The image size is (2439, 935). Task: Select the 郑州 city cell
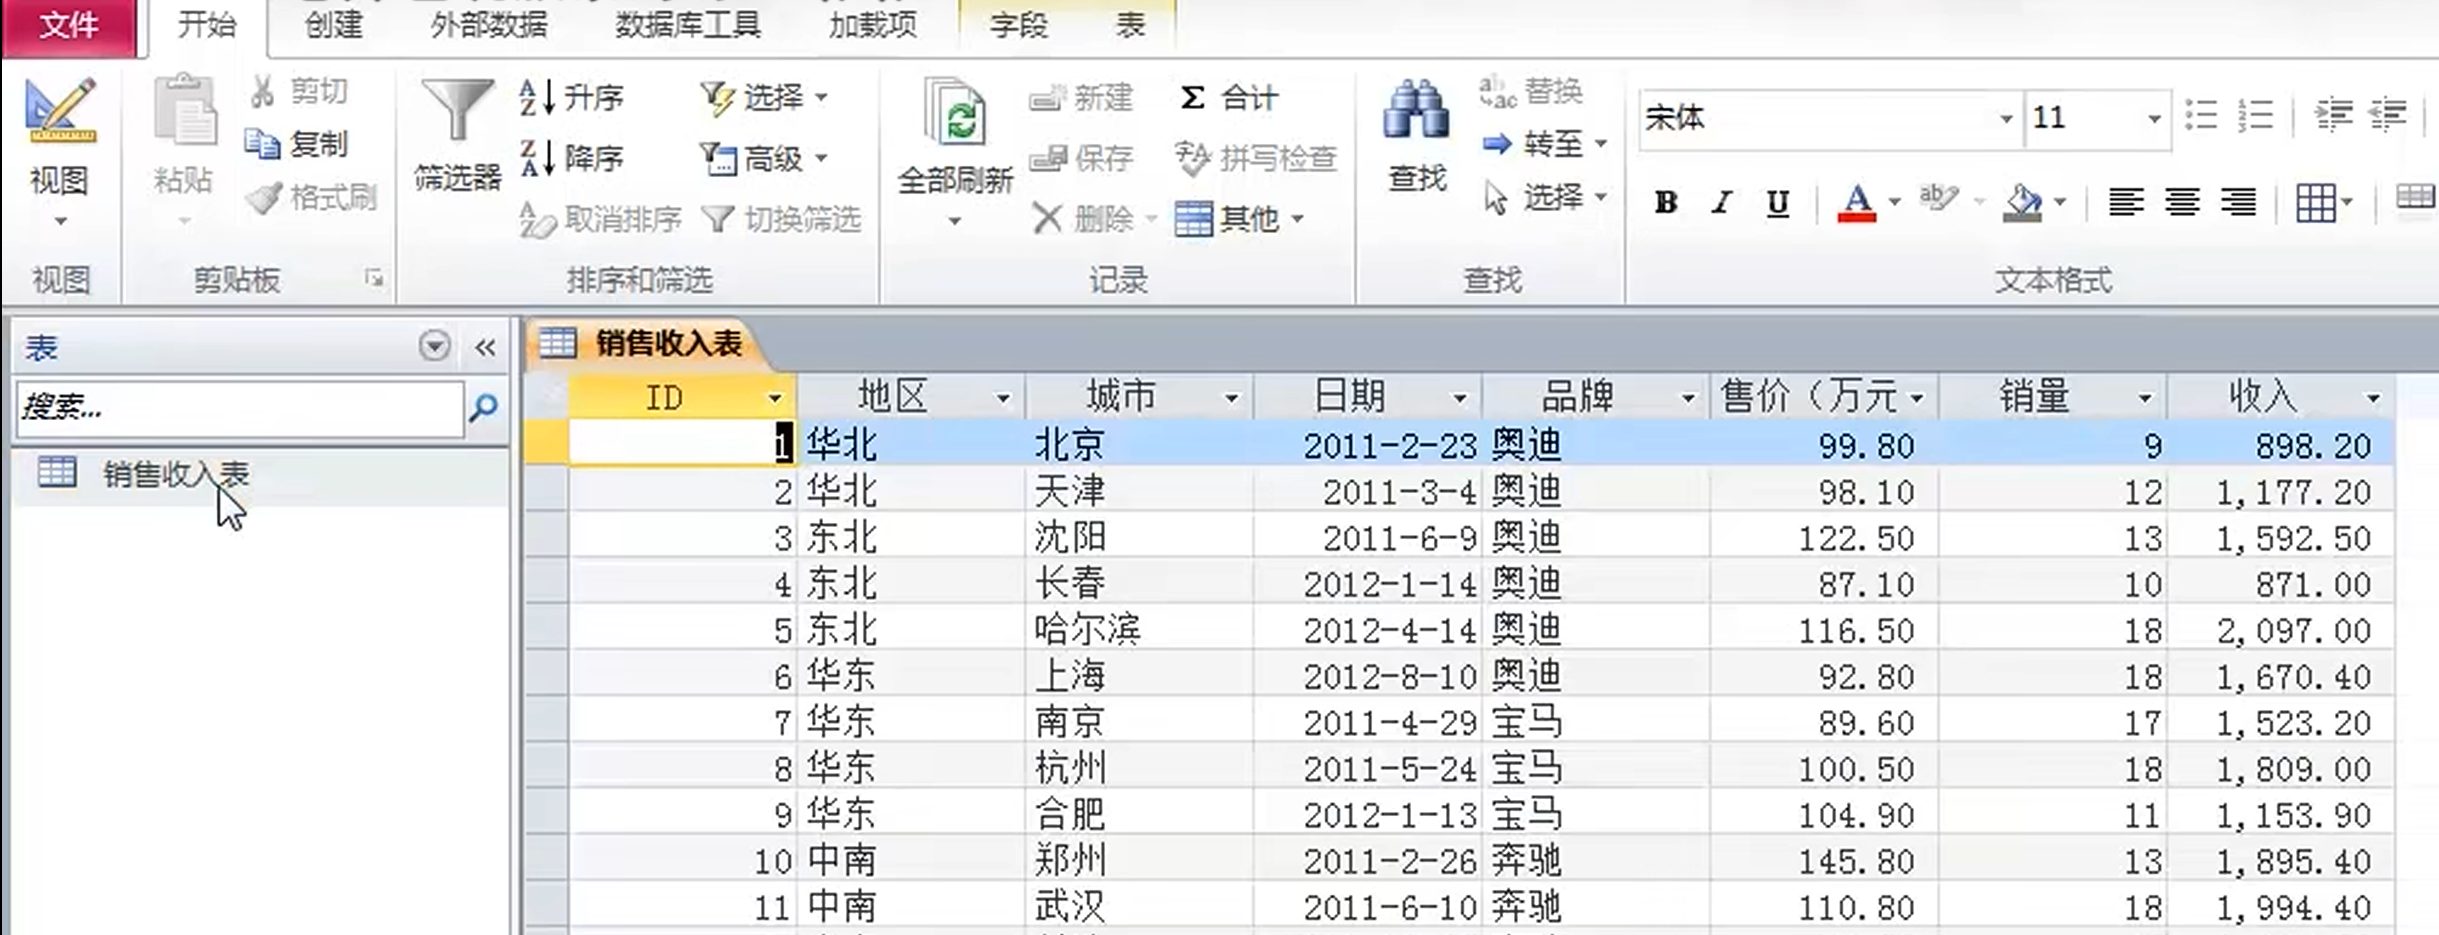tap(1139, 860)
